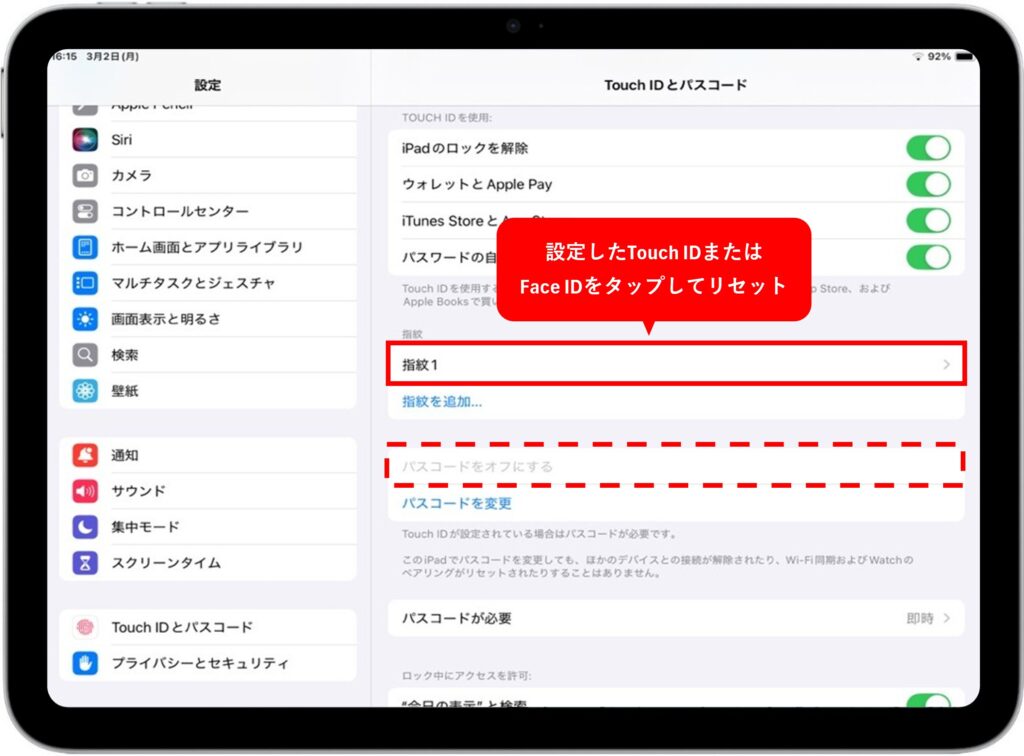Image resolution: width=1024 pixels, height=756 pixels.
Task: Open Sound (サウンド) settings
Action: (138, 491)
